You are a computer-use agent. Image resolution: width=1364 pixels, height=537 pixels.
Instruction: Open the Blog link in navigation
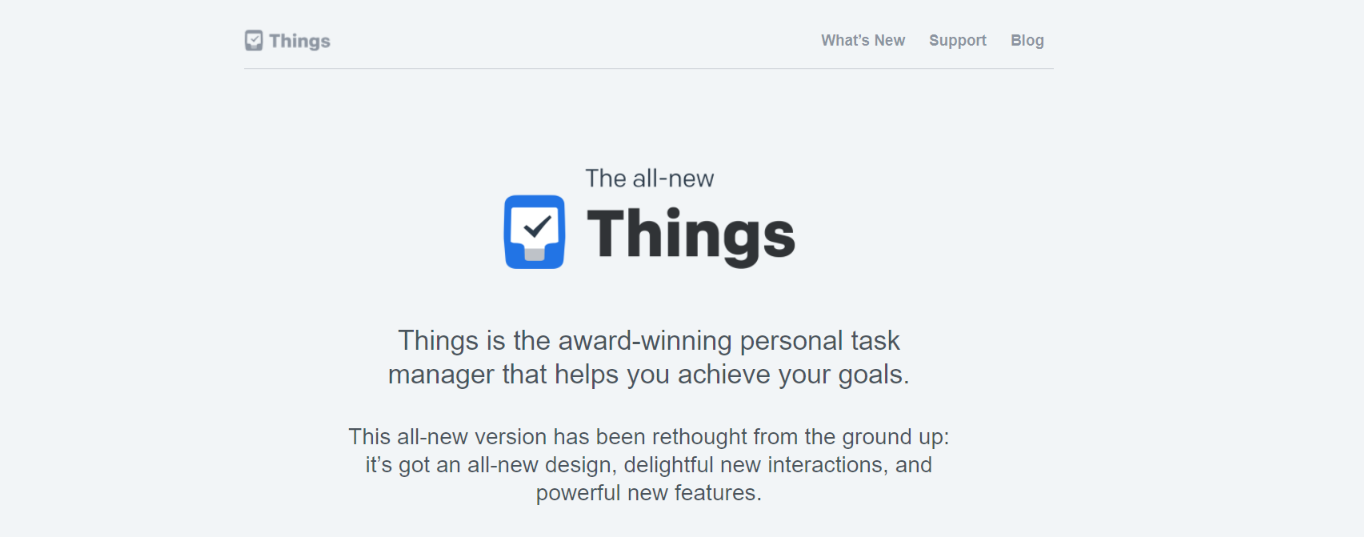coord(1027,40)
